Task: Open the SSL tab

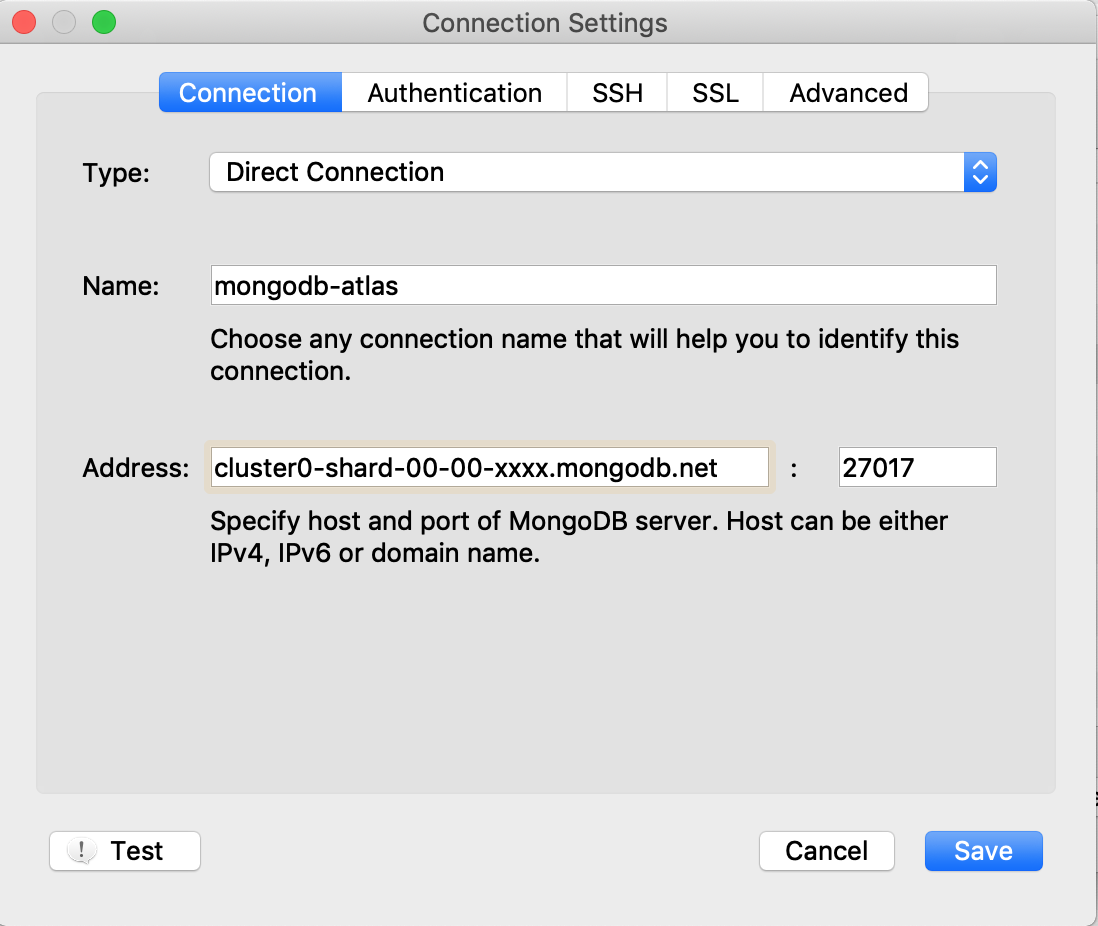Action: pyautogui.click(x=715, y=92)
